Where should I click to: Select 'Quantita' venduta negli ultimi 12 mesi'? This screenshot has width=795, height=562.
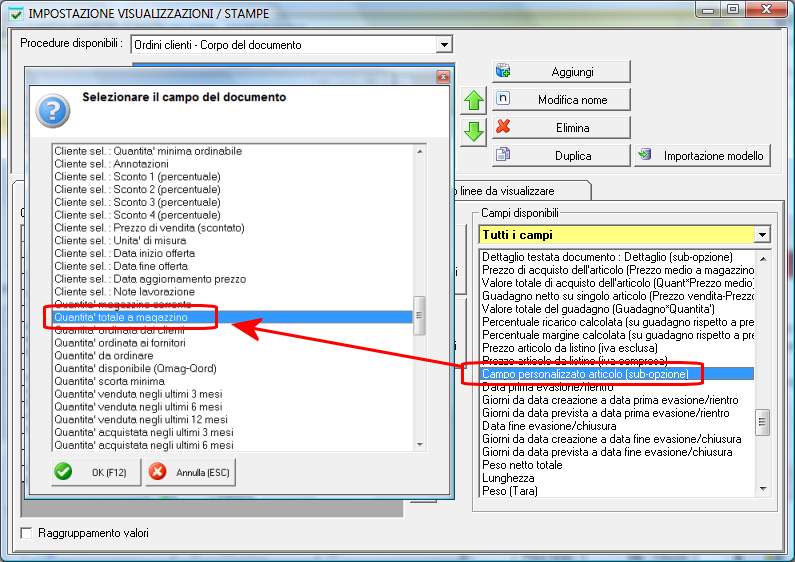tap(233, 419)
